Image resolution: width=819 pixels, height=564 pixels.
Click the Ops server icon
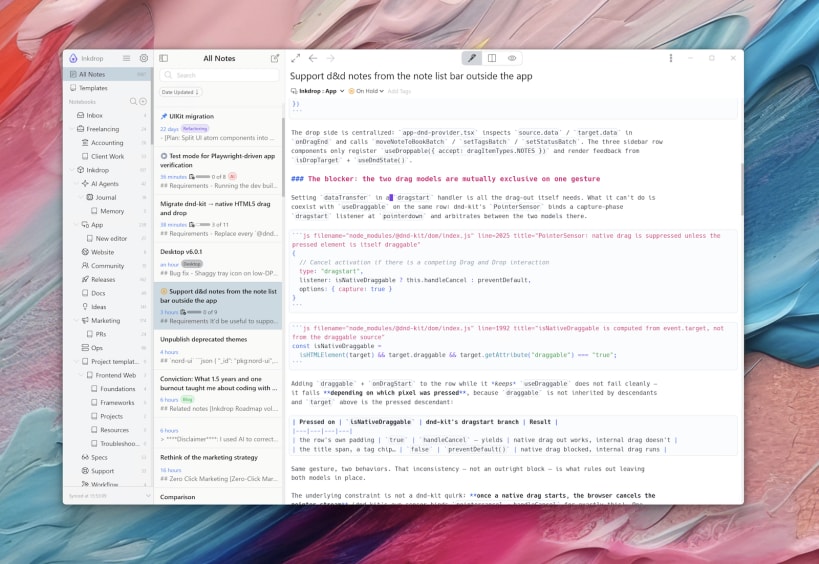click(85, 348)
